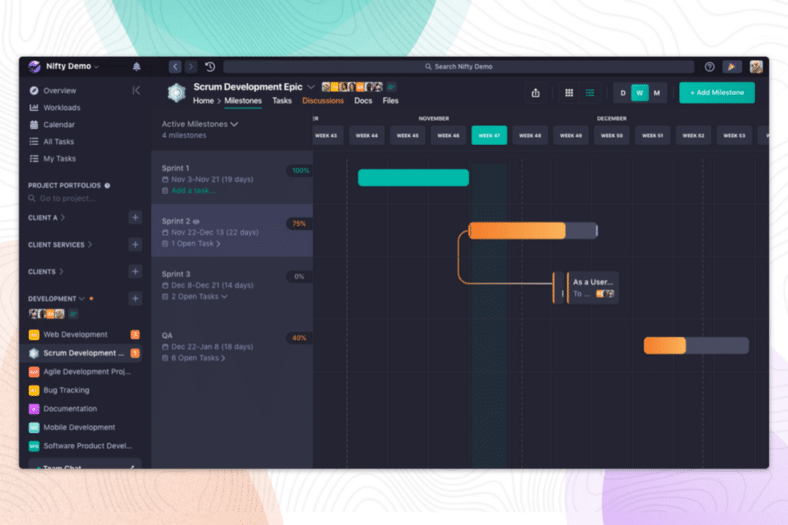
Task: Add a project to Client A
Action: coord(135,218)
